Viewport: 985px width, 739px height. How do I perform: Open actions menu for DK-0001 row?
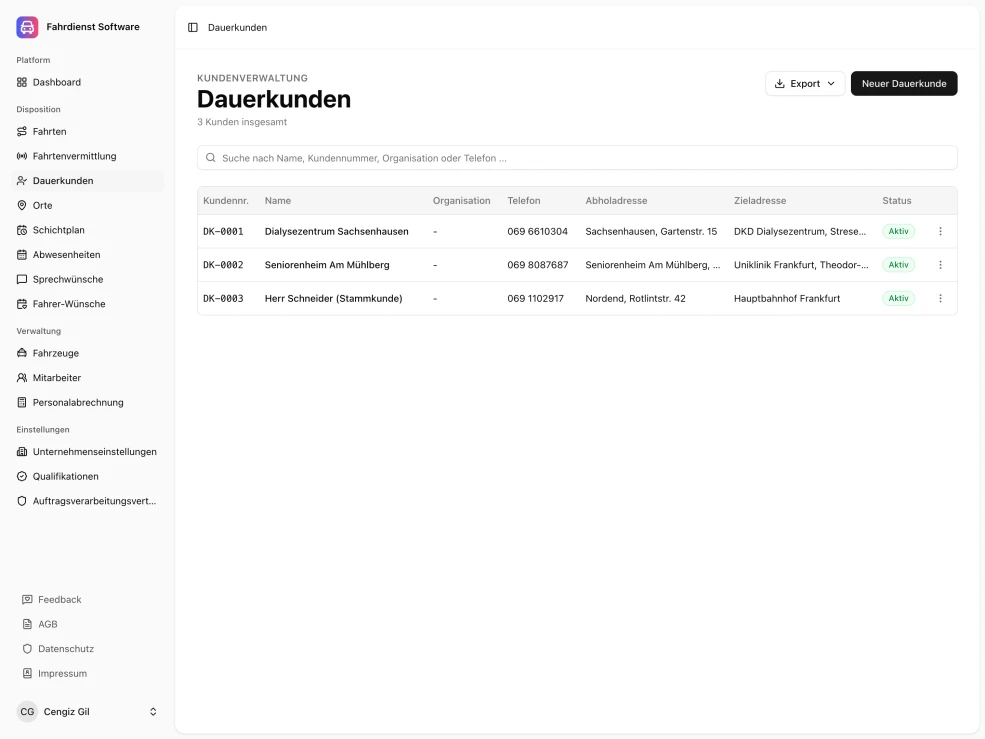pyautogui.click(x=939, y=231)
